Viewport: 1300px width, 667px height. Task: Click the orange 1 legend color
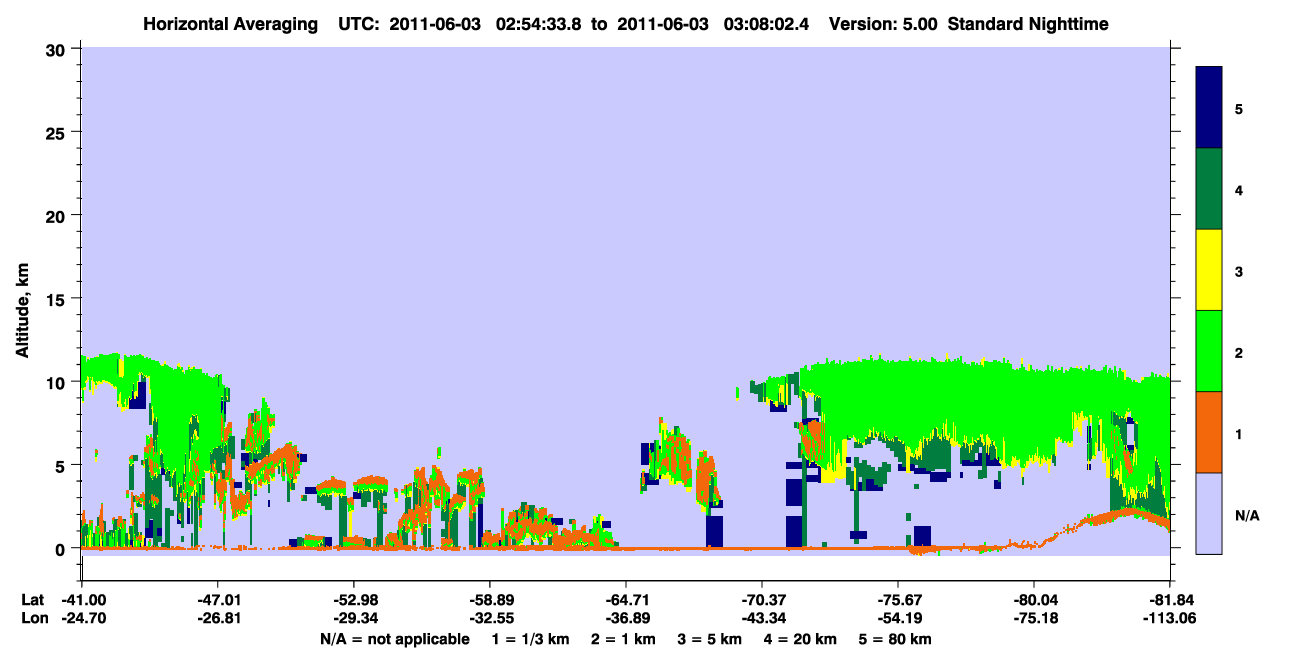click(x=1209, y=432)
